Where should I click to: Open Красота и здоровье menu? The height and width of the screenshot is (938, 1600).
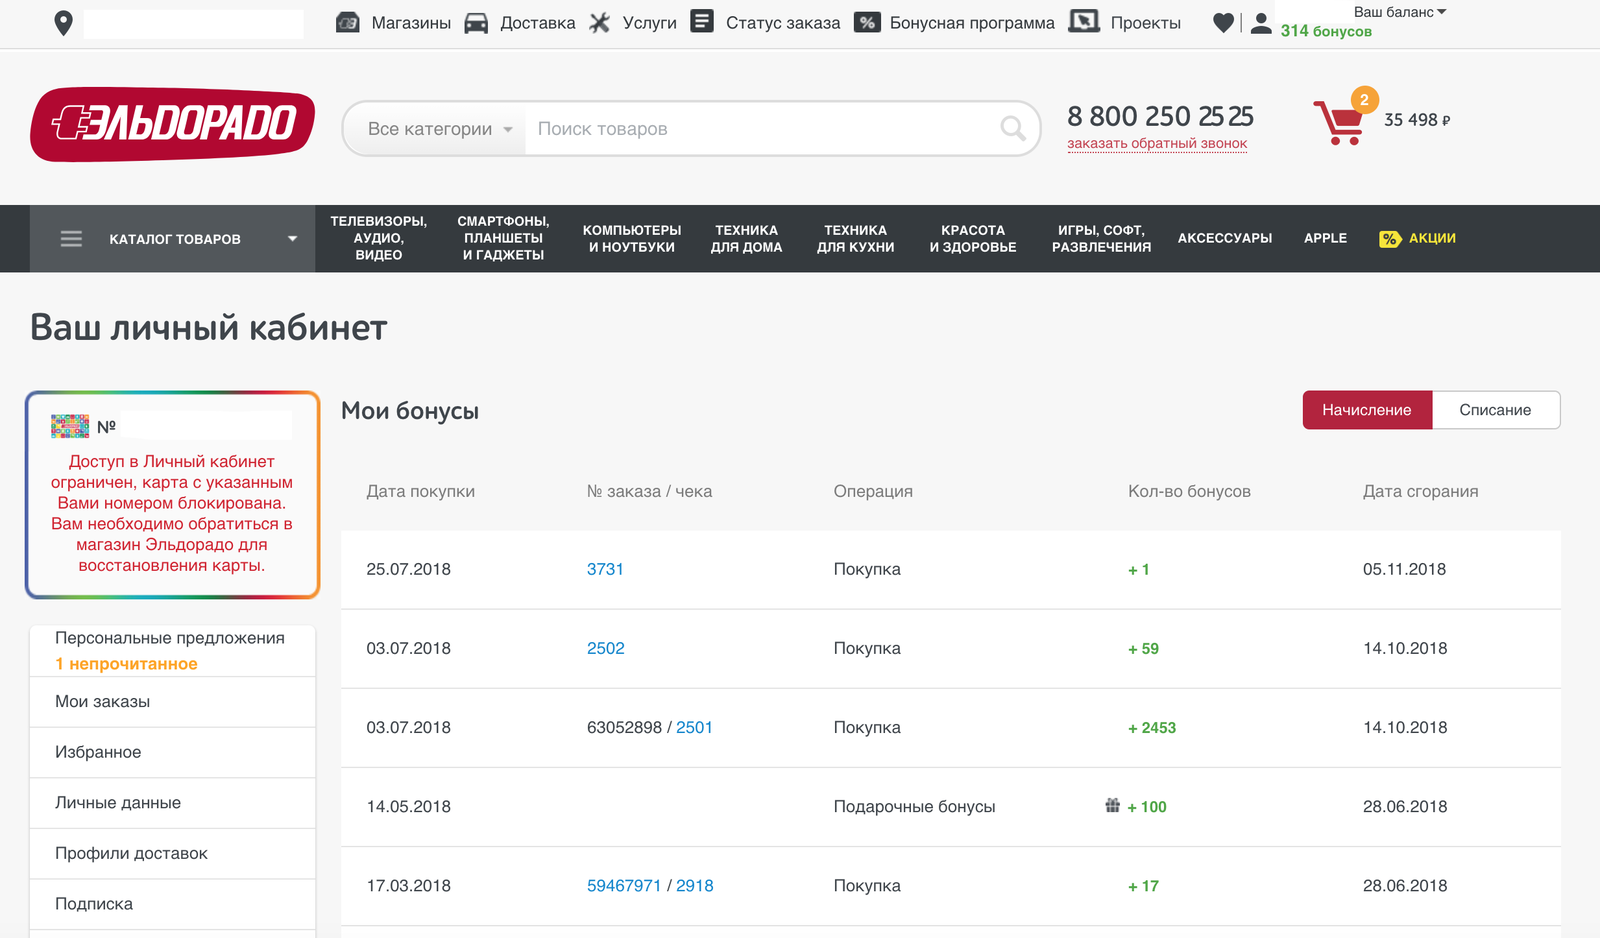tap(973, 238)
